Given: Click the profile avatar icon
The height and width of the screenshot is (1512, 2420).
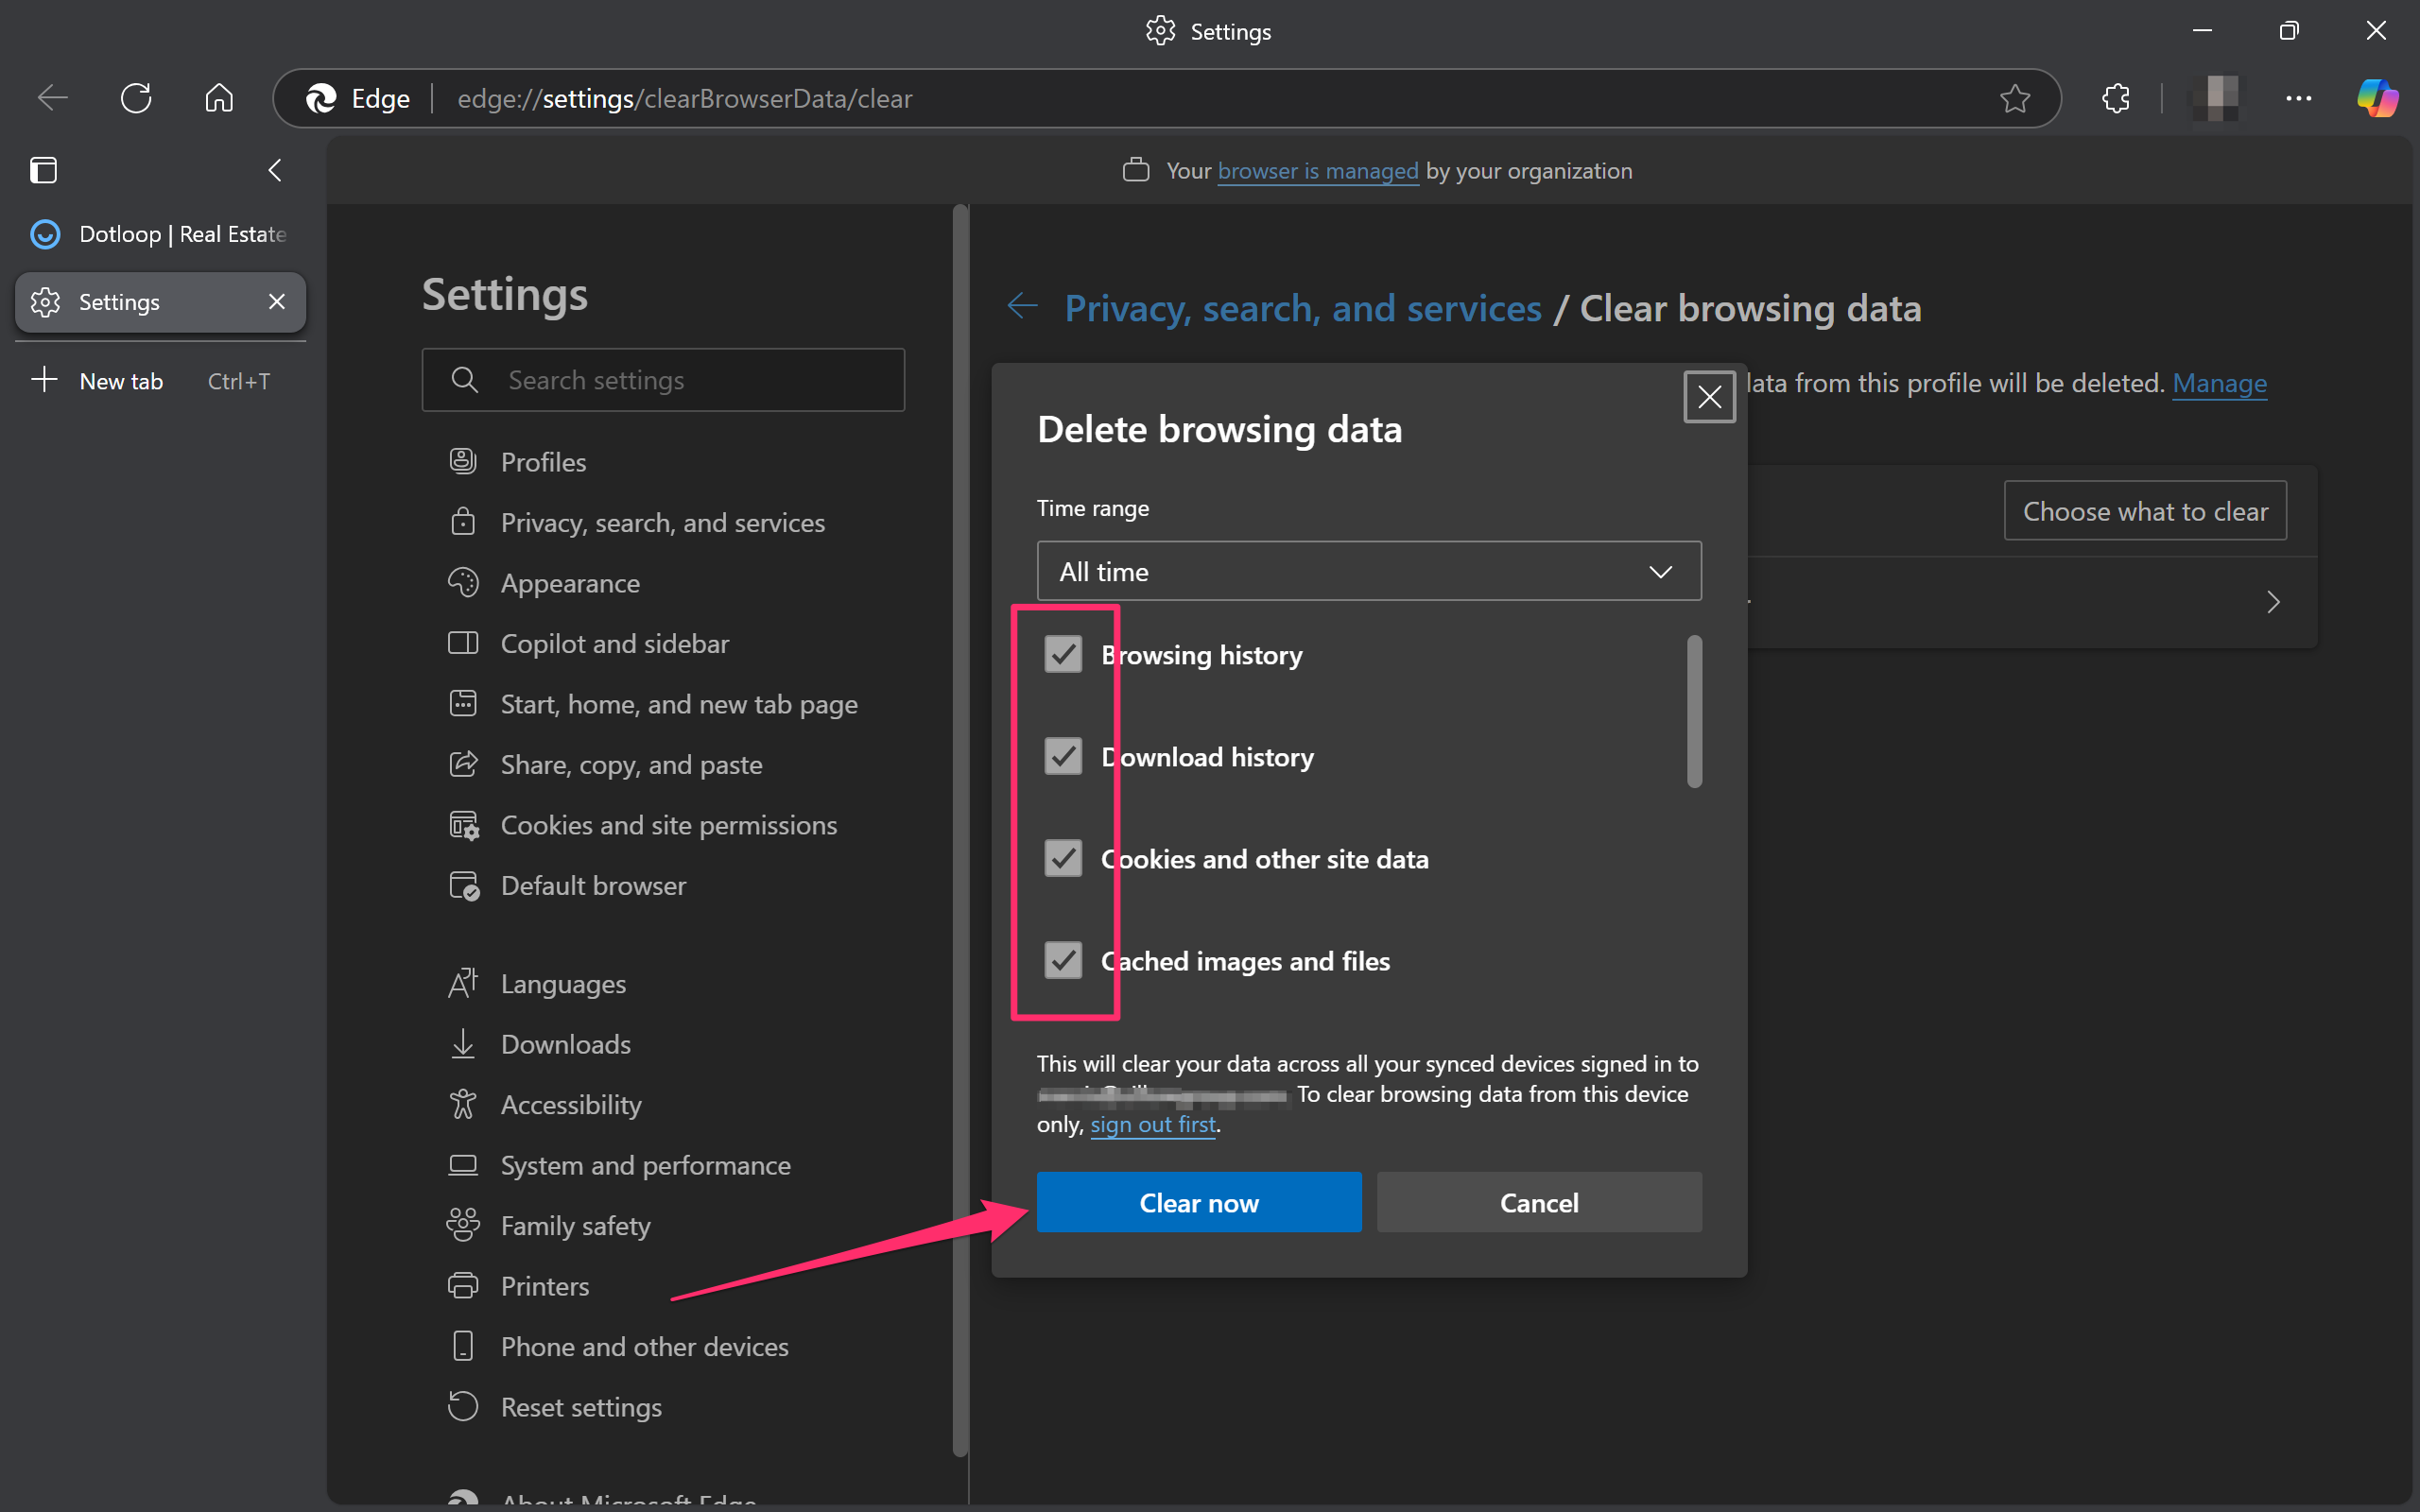Looking at the screenshot, I should [x=2217, y=98].
